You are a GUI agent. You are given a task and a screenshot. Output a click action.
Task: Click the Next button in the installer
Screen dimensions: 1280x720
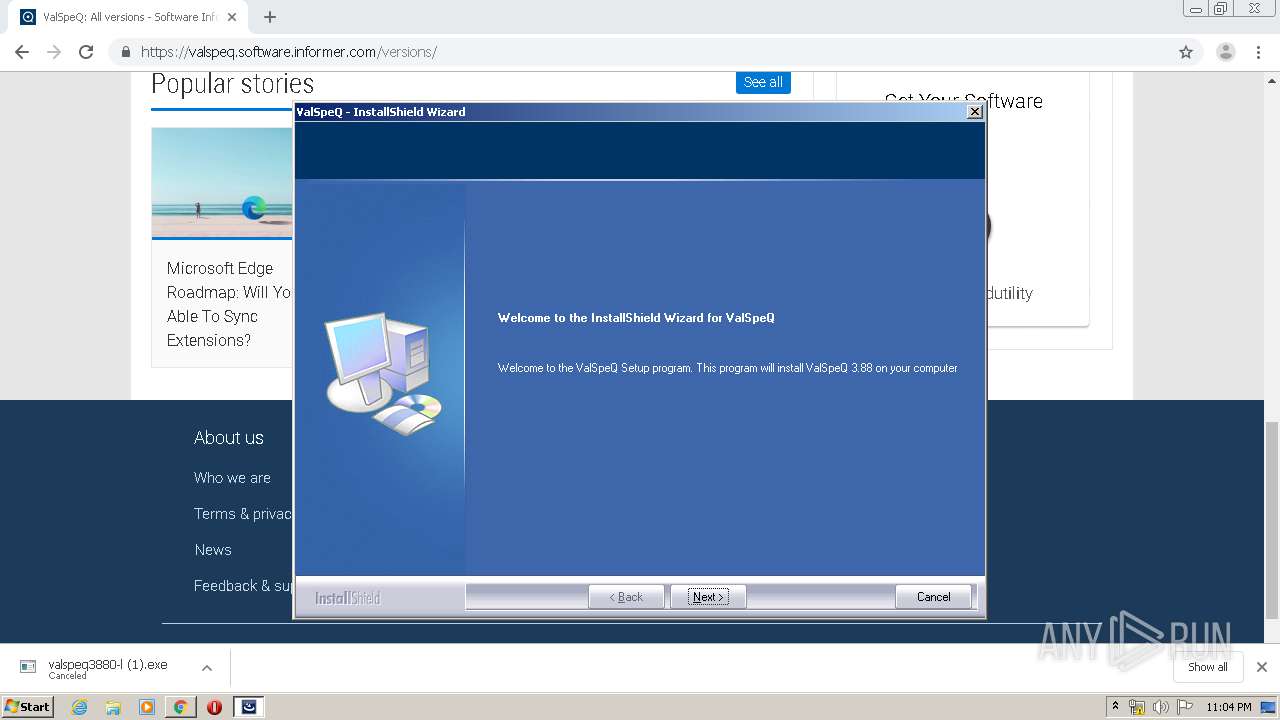click(708, 597)
